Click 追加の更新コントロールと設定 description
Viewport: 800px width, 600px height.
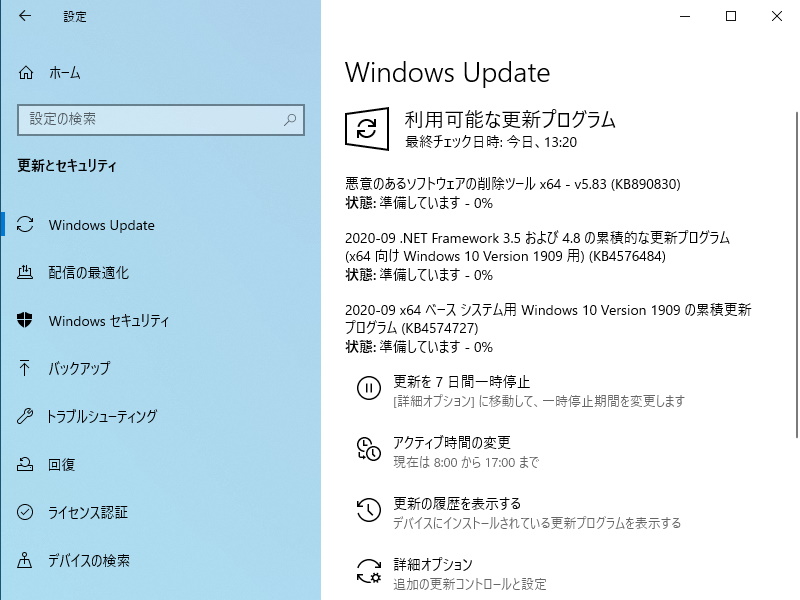[469, 584]
